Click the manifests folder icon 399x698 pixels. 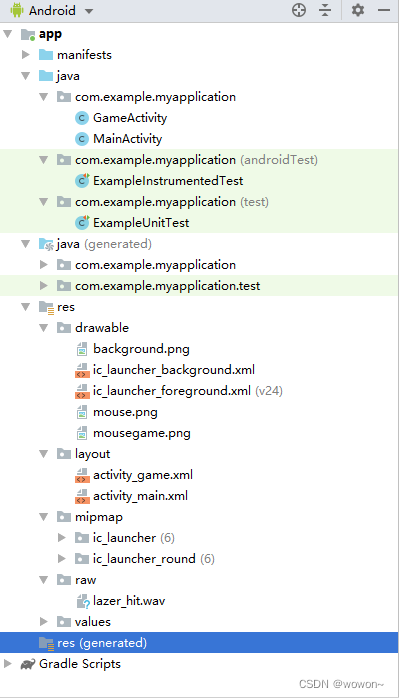point(46,55)
